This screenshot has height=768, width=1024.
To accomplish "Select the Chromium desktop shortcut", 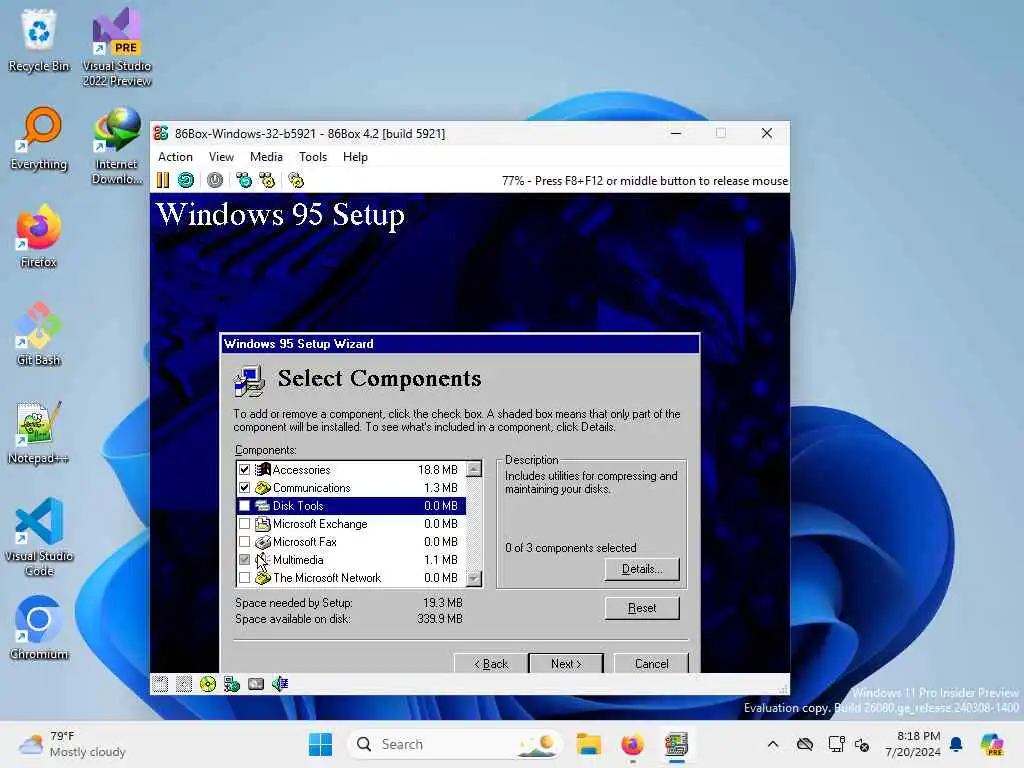I will click(39, 628).
